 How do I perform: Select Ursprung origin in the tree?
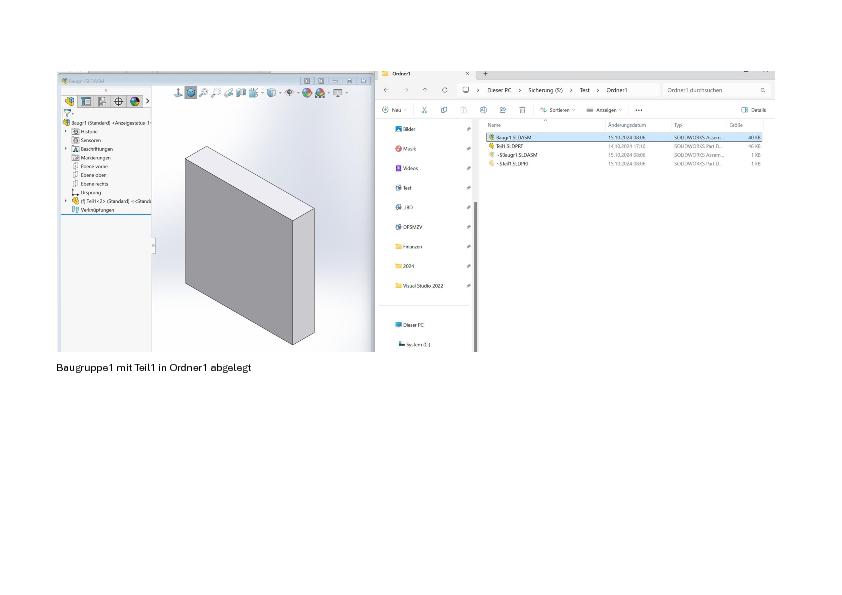click(x=86, y=192)
